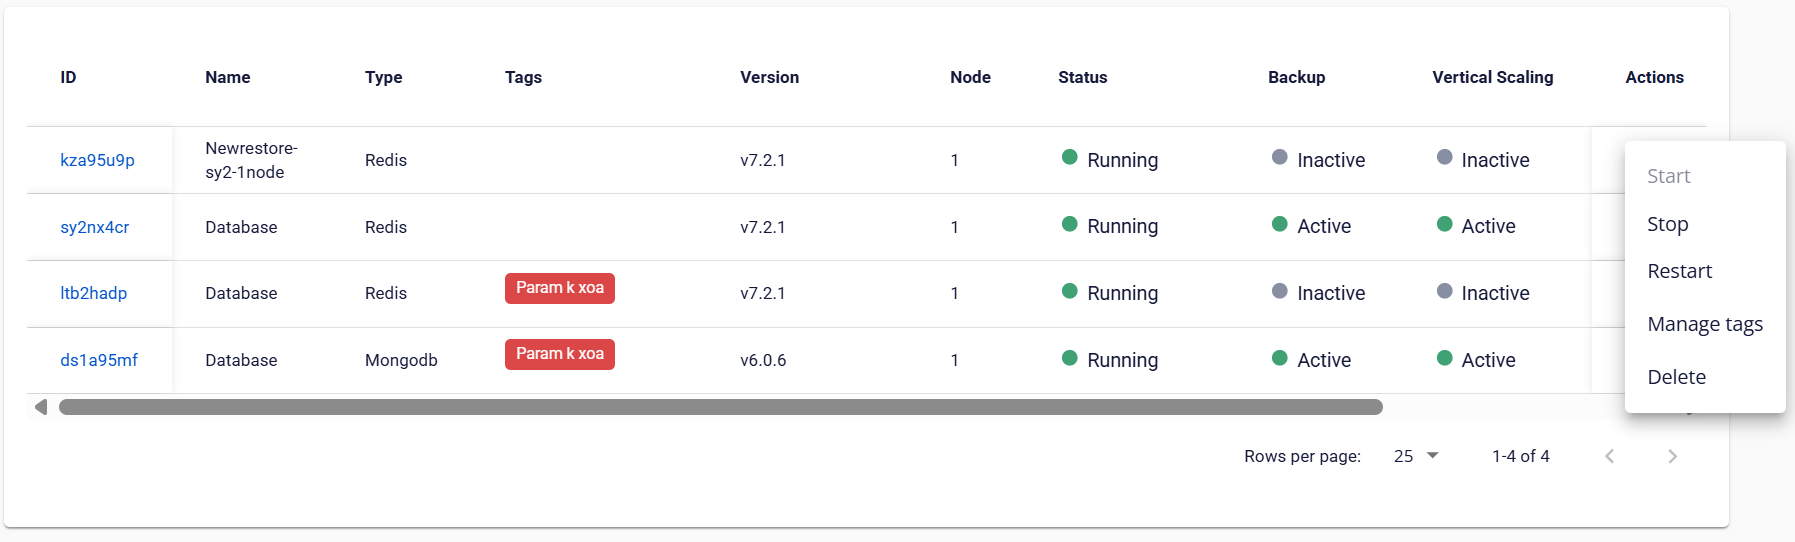
Task: Go to the next page arrow
Action: pos(1672,456)
